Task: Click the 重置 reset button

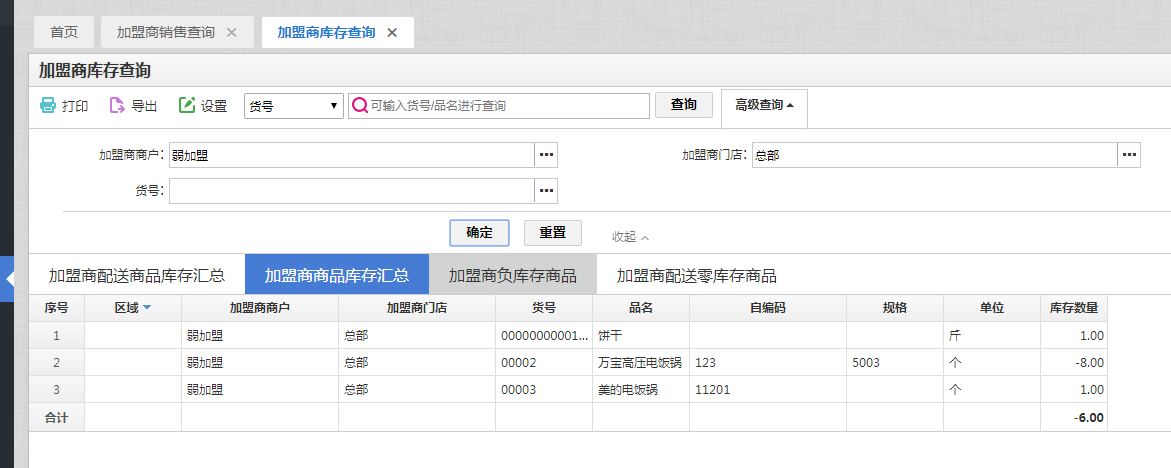Action: pyautogui.click(x=553, y=232)
